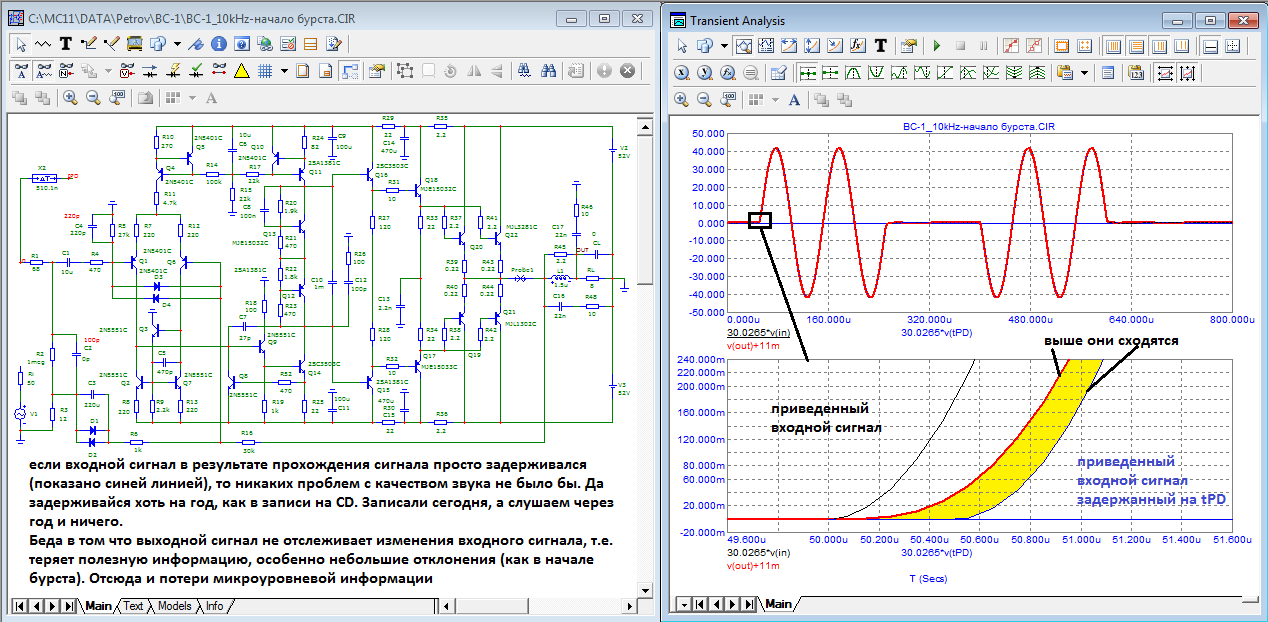Toggle Attribute Text visibility glasses icon
Image resolution: width=1268 pixels, height=622 pixels.
20,71
